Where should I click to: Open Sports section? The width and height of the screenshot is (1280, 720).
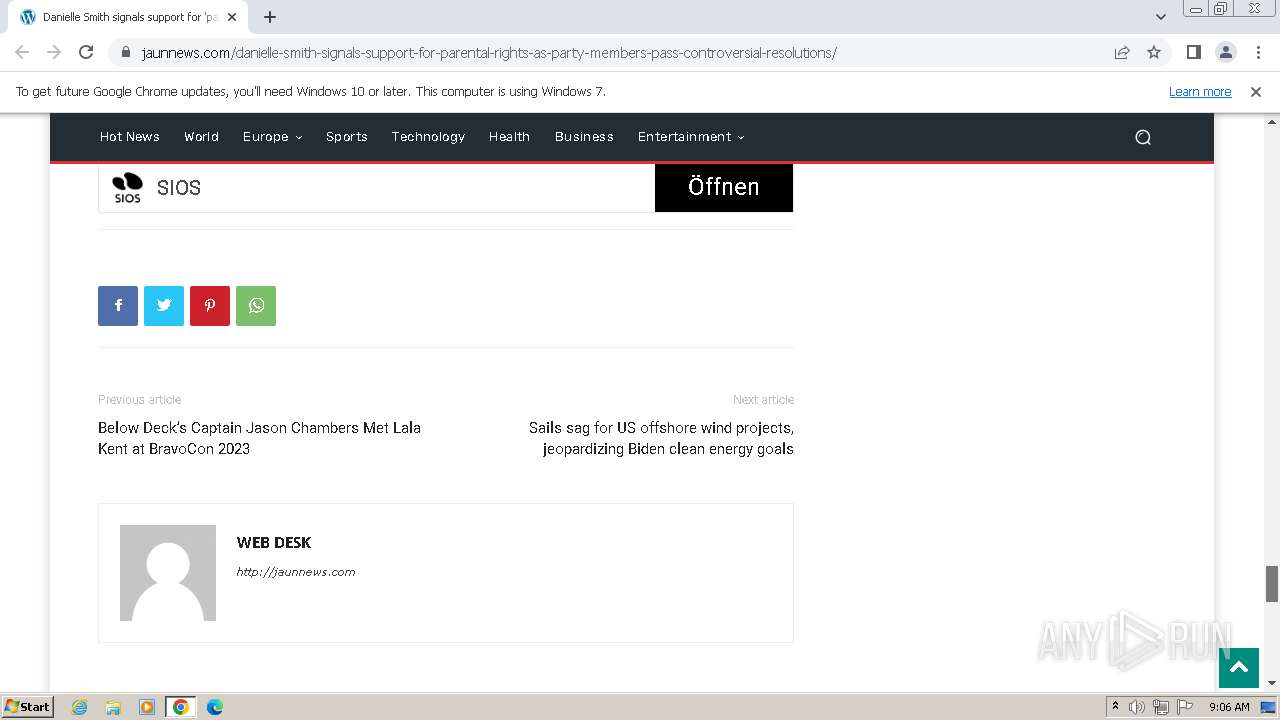click(347, 137)
